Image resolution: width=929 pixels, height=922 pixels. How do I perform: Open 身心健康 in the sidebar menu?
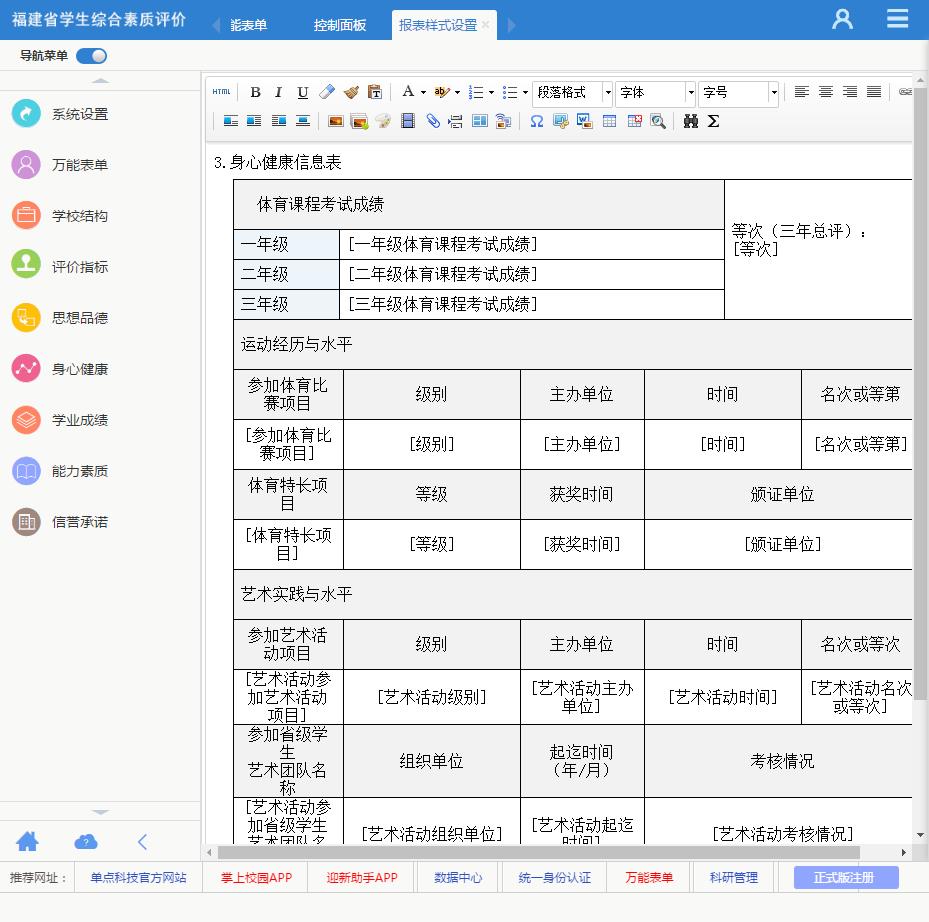click(x=80, y=369)
